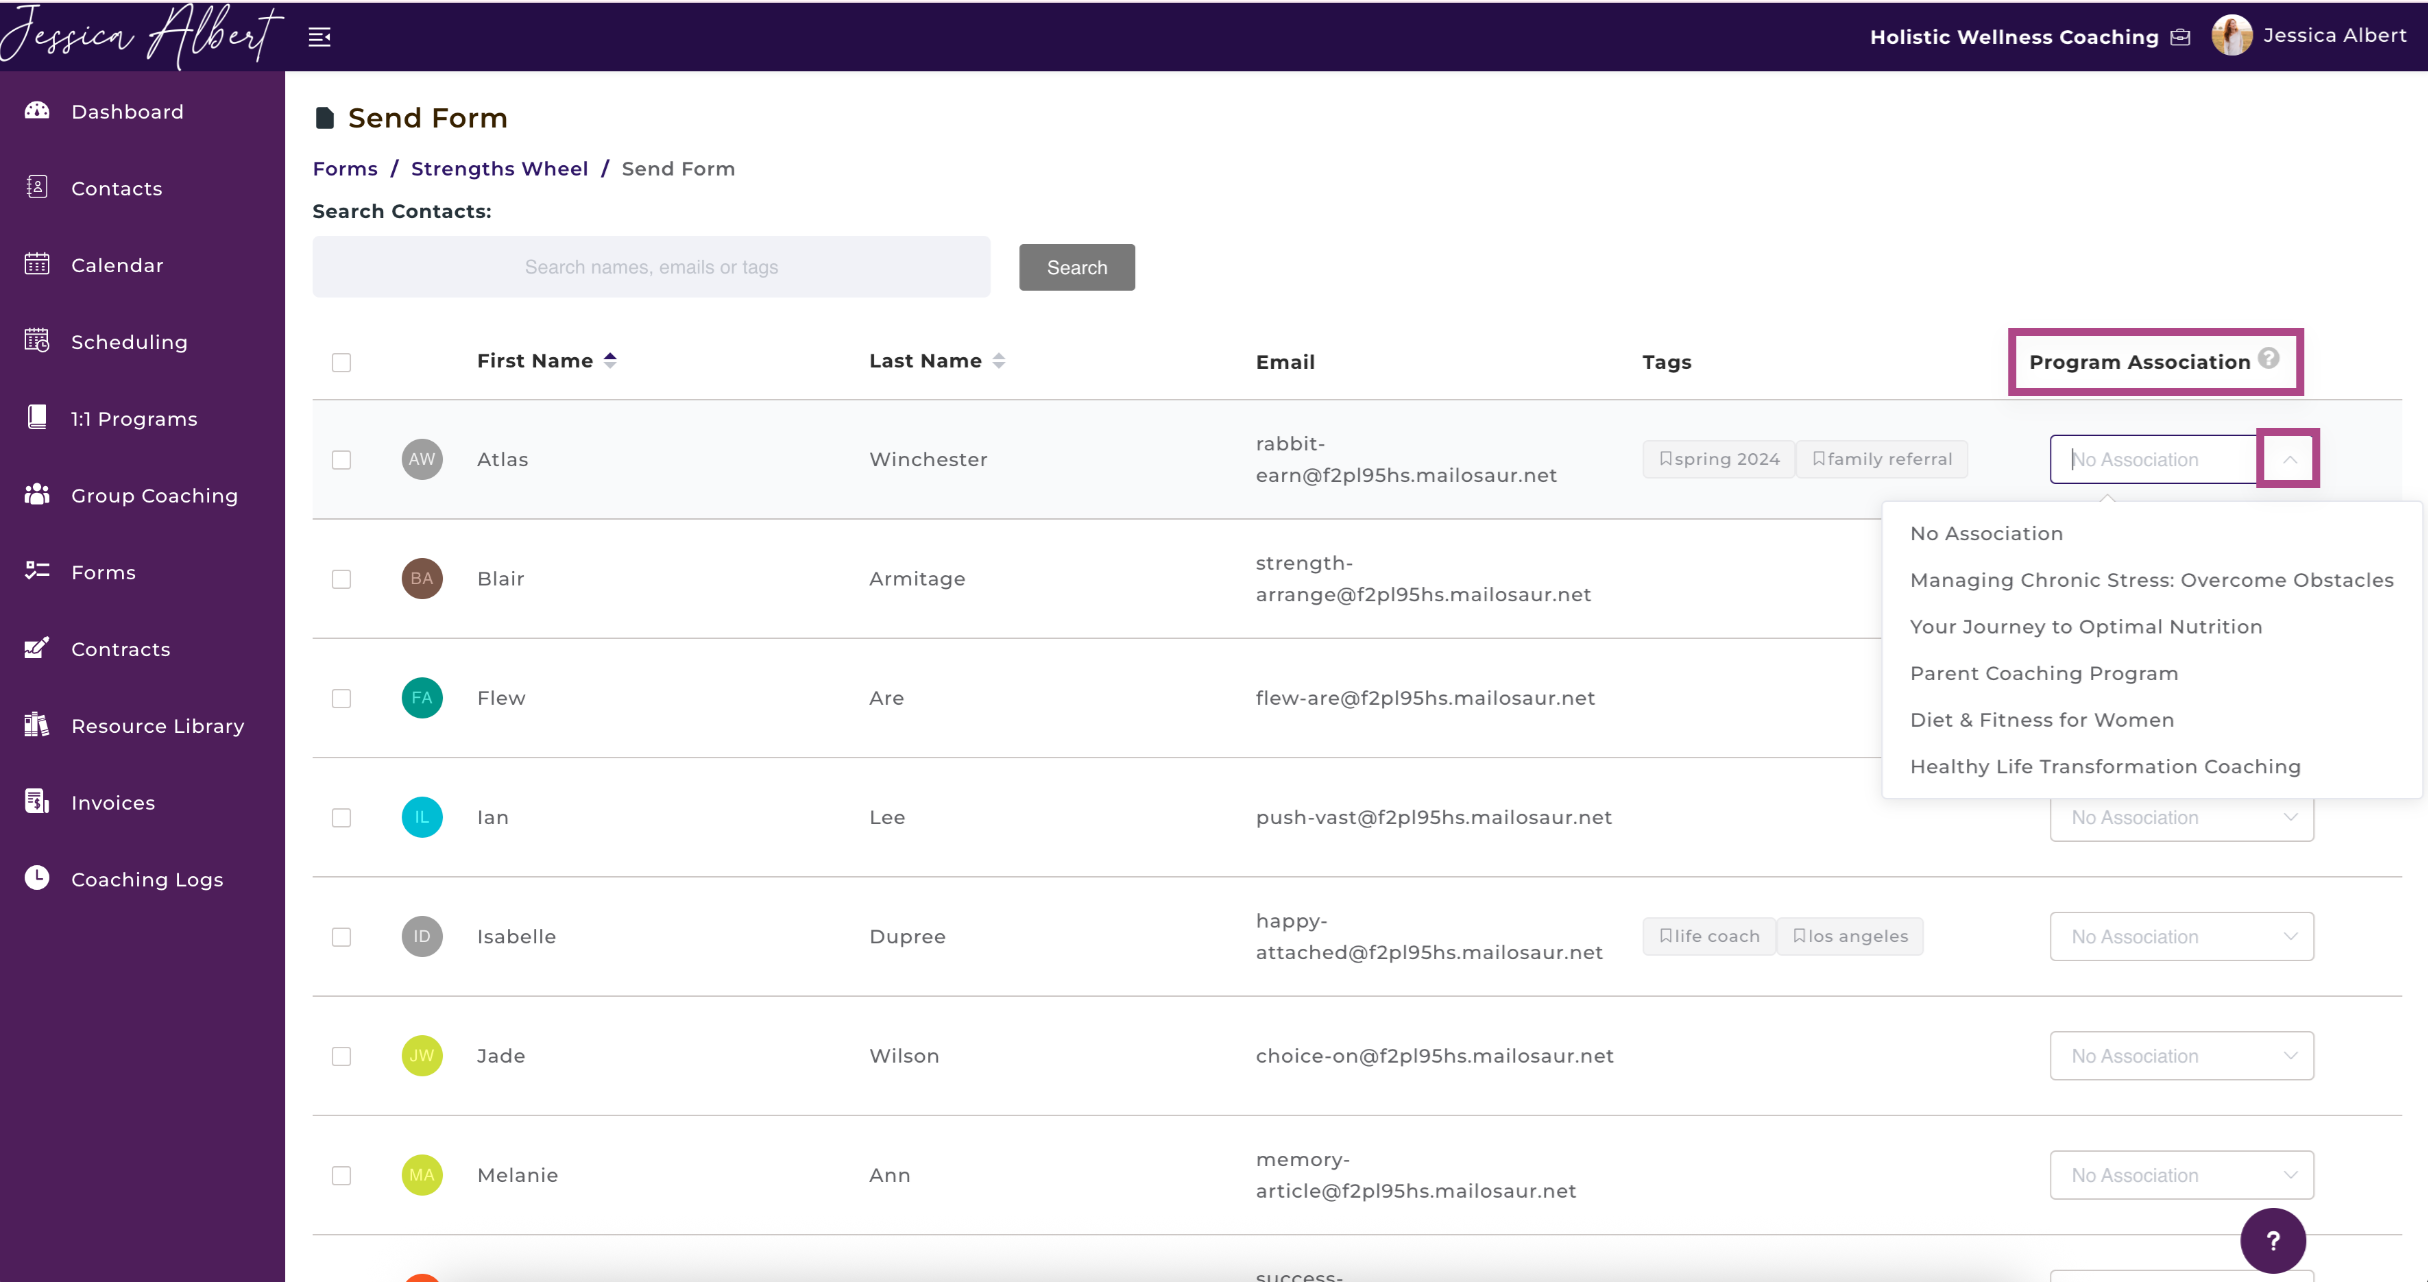The height and width of the screenshot is (1282, 2428).
Task: Open the Coaching Logs clock icon
Action: point(37,877)
